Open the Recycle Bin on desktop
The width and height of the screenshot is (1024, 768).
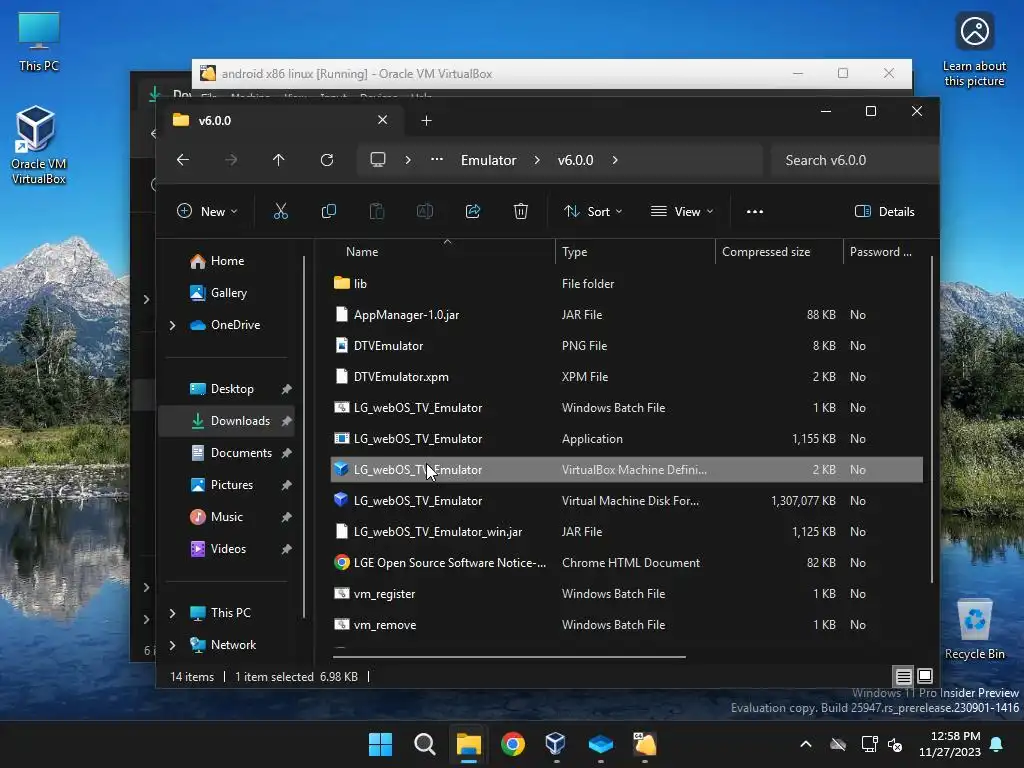[974, 629]
